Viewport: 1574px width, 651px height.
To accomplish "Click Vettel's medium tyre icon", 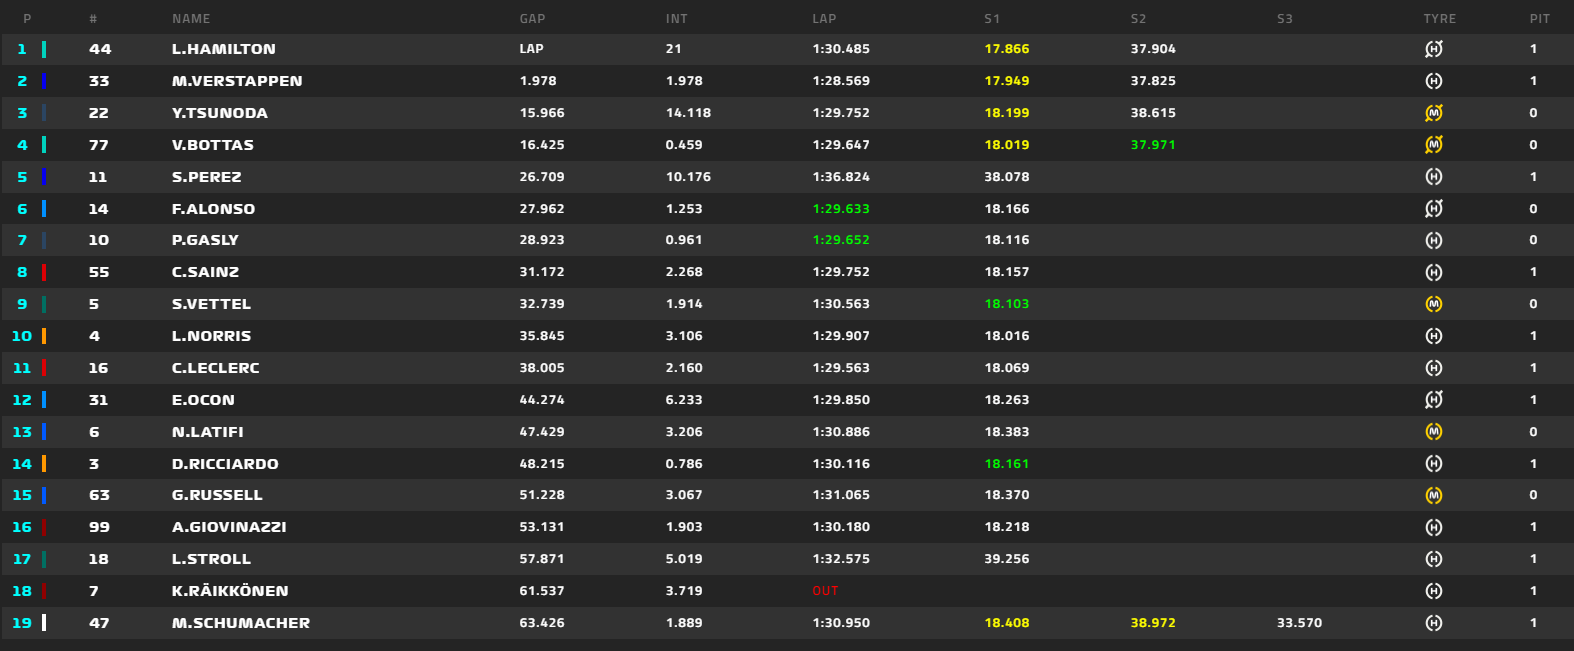I will coord(1434,304).
